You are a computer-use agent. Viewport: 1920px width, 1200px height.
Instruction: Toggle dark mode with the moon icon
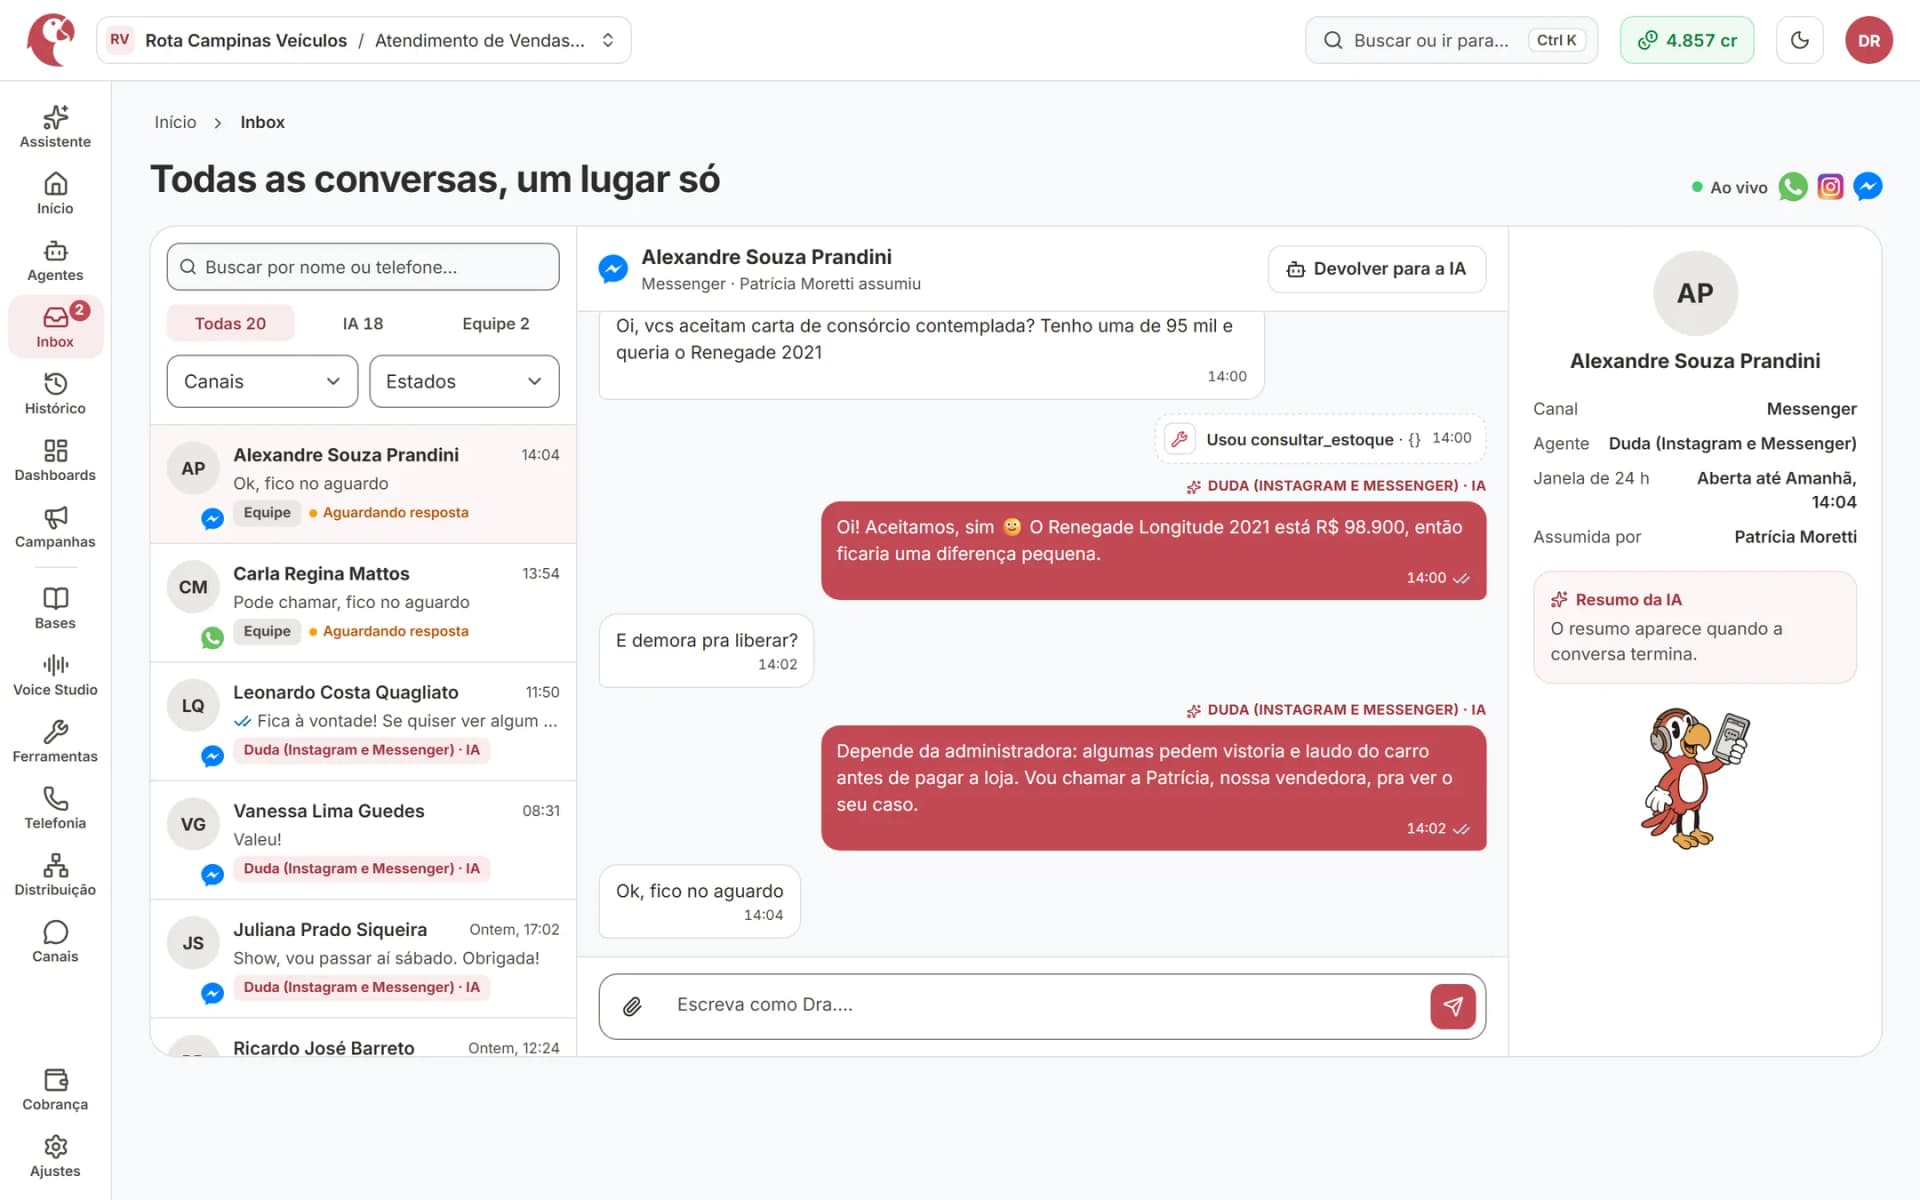point(1800,40)
